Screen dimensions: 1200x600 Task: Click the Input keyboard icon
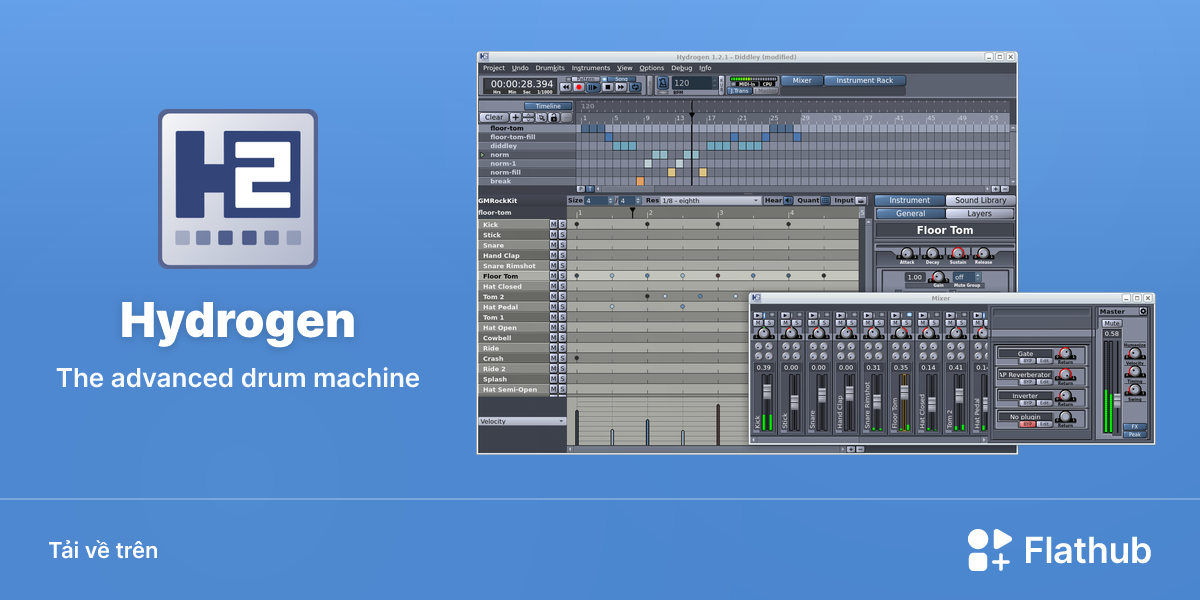pos(861,200)
